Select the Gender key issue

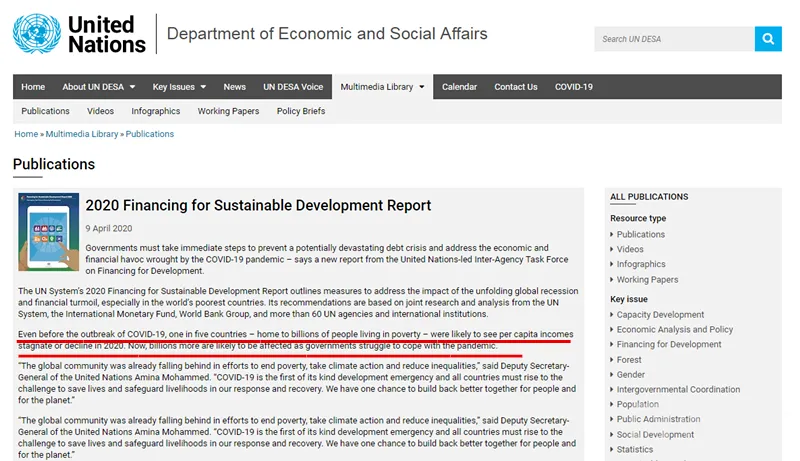tap(631, 374)
